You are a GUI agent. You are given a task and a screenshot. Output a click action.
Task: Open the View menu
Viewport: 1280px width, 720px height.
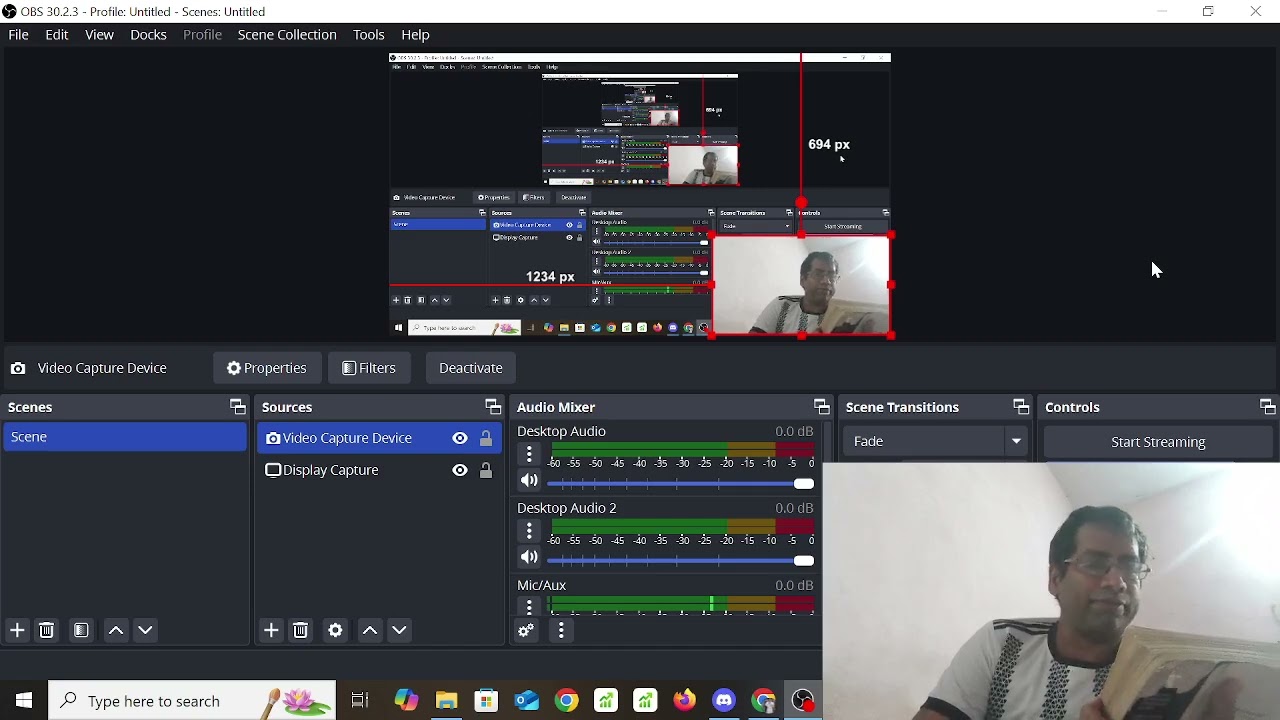pos(99,35)
